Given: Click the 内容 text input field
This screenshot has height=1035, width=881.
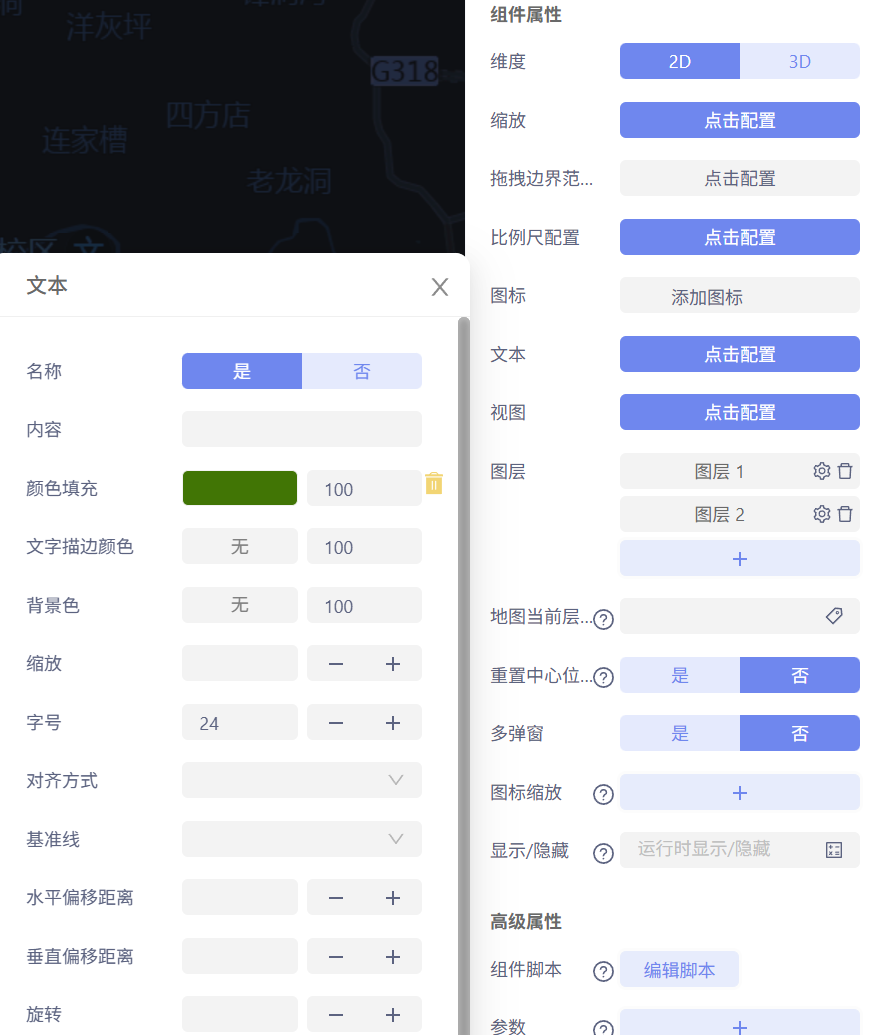Looking at the screenshot, I should click(x=300, y=429).
